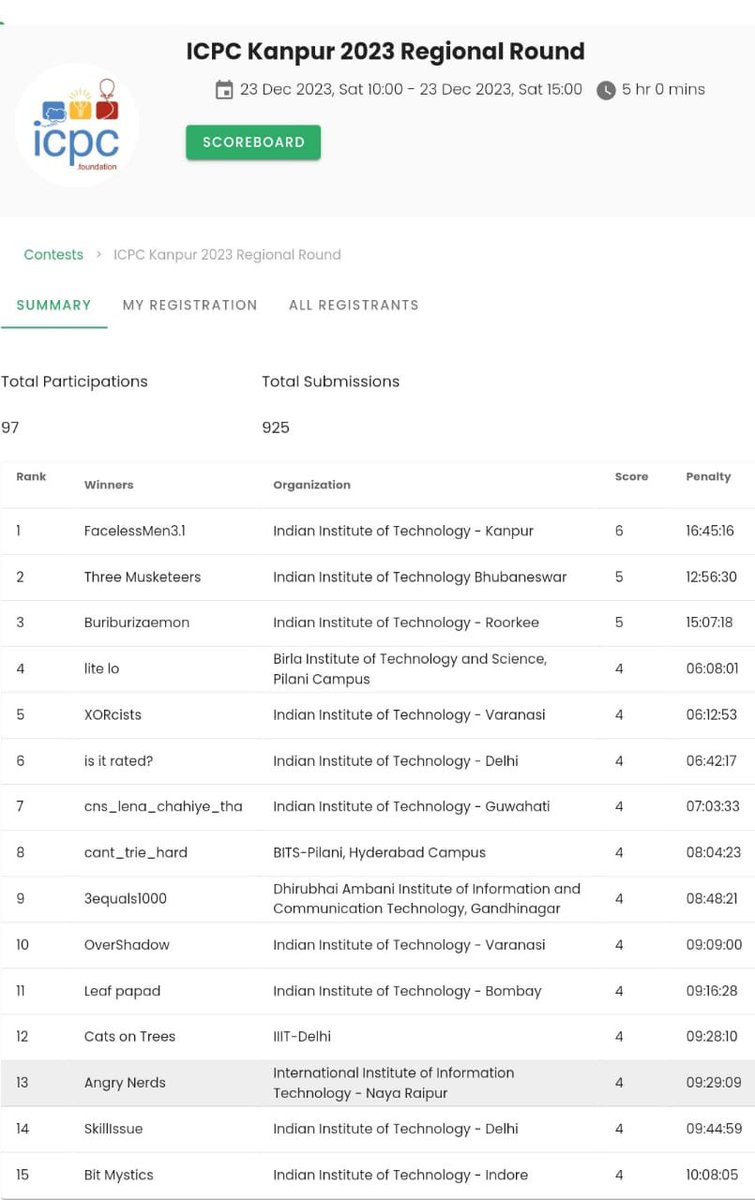This screenshot has height=1200, width=755.
Task: Click the Rank column header
Action: point(31,476)
